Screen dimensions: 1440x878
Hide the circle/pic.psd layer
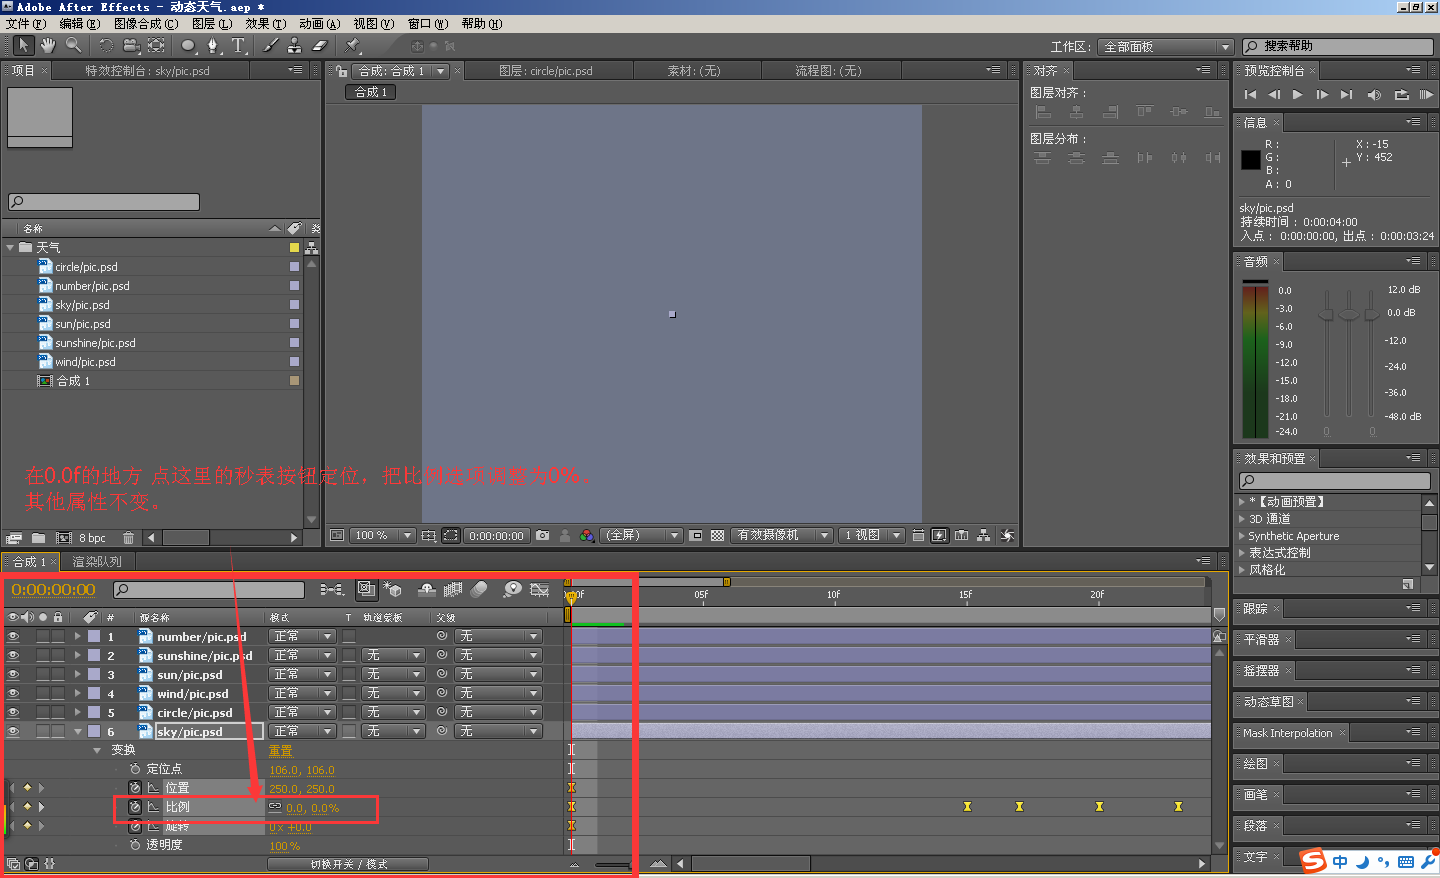coord(13,712)
